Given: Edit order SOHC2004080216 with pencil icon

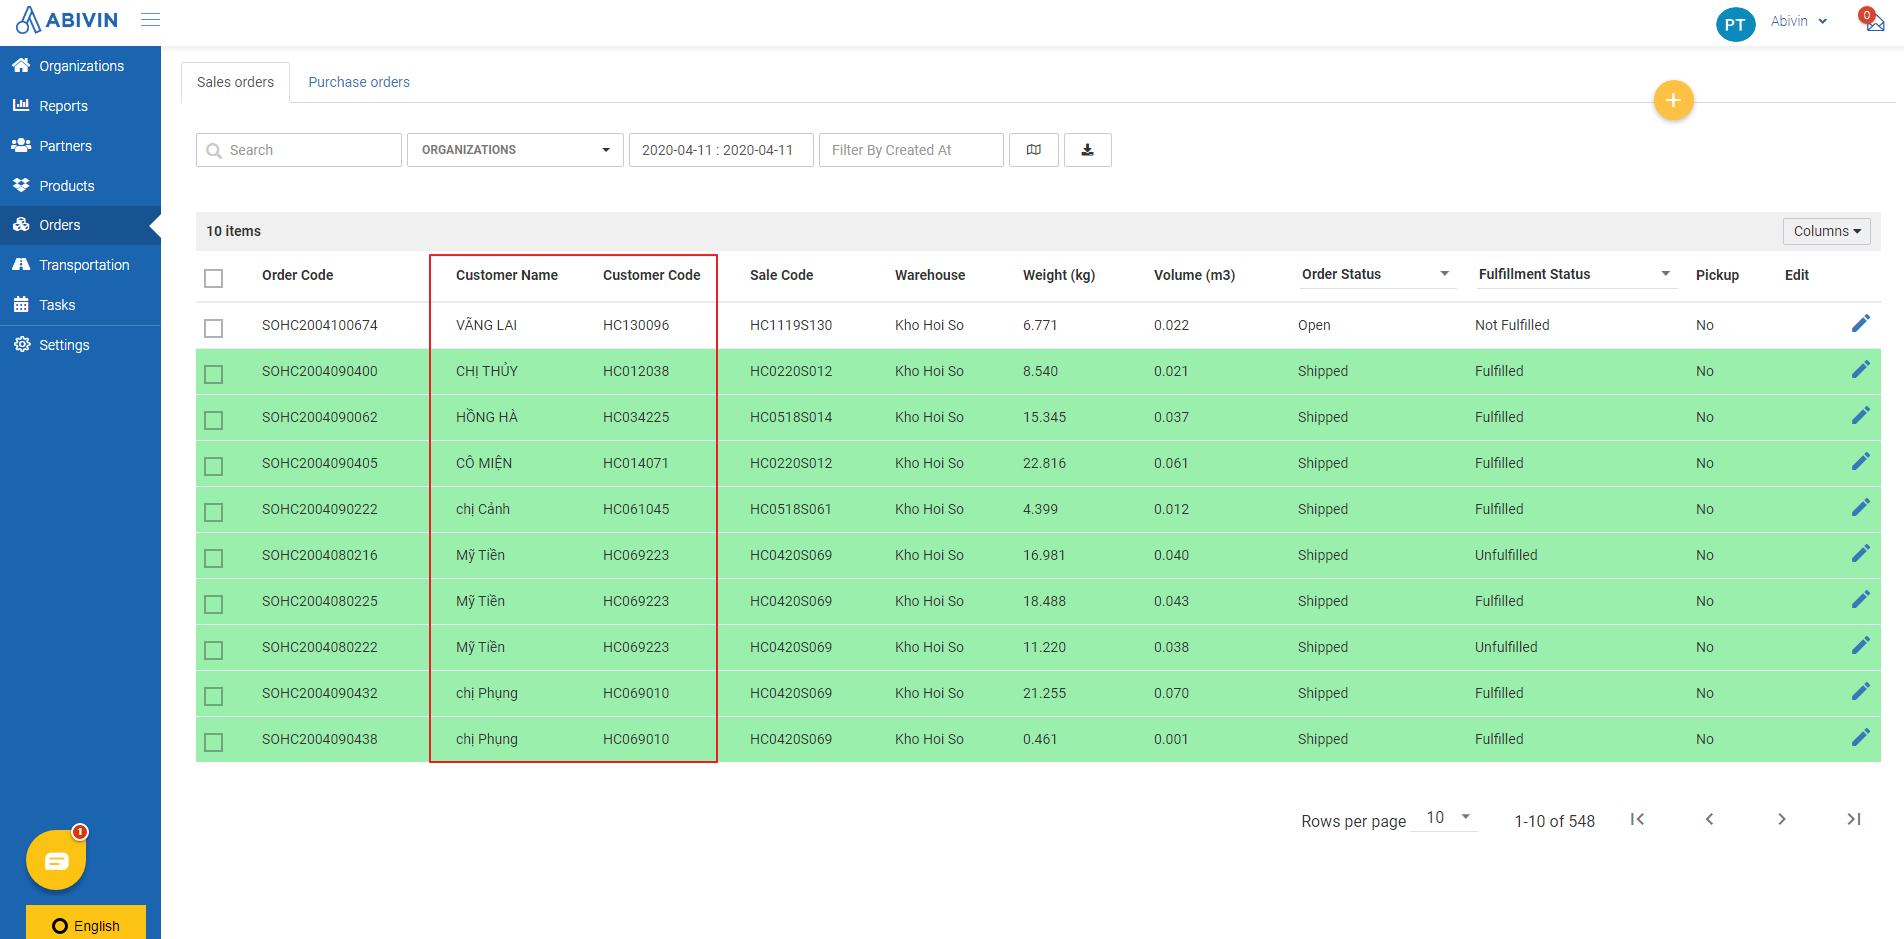Looking at the screenshot, I should [1860, 554].
